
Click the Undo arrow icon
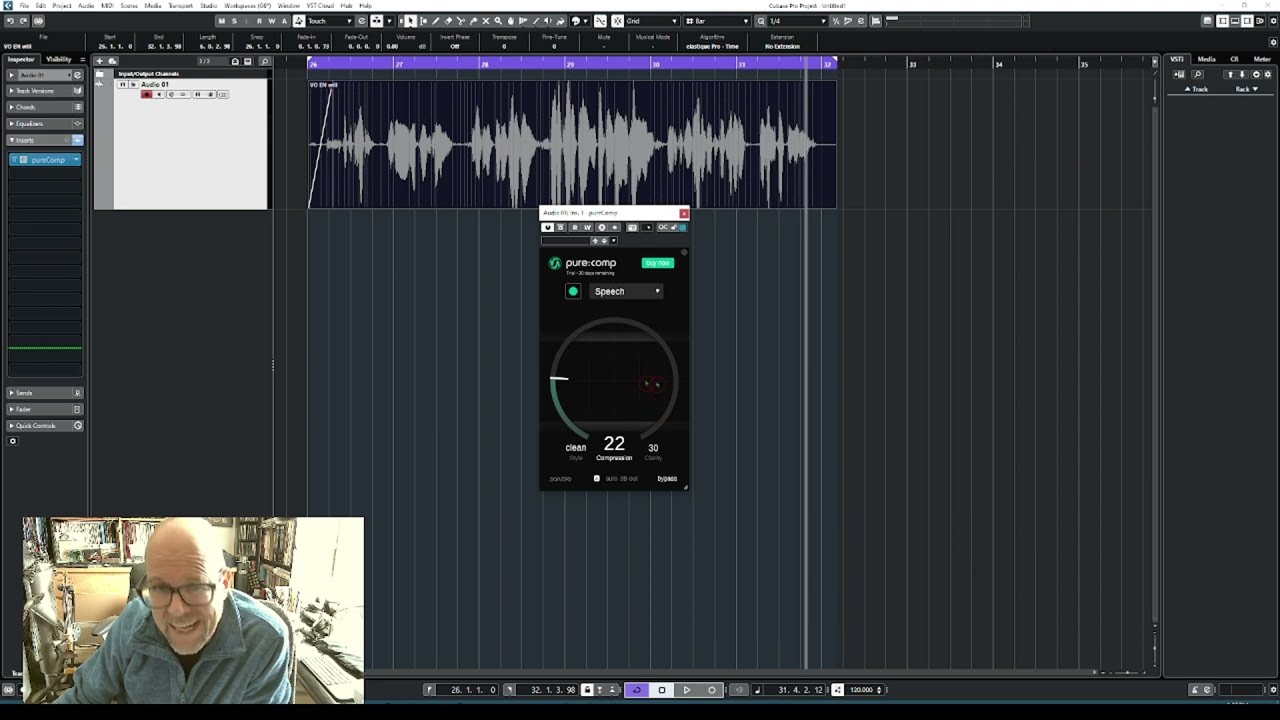point(9,21)
